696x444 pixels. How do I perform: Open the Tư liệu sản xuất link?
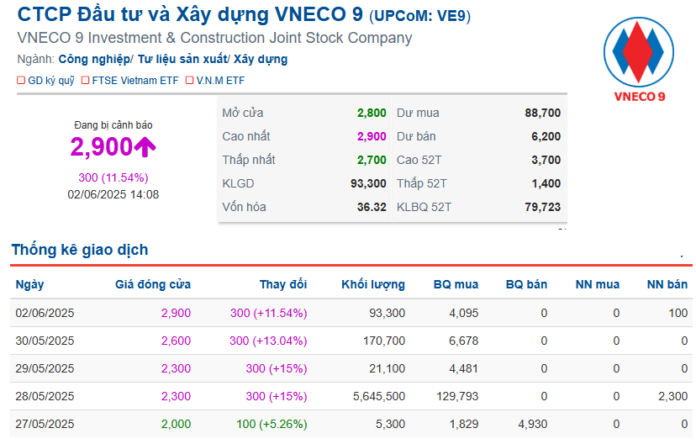pos(182,59)
